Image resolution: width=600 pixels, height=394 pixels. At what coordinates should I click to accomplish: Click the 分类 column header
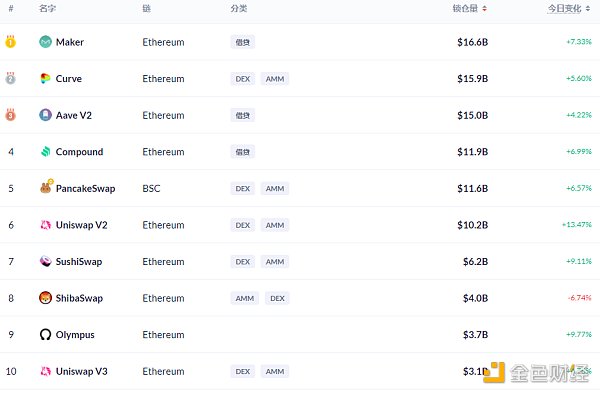pos(239,8)
